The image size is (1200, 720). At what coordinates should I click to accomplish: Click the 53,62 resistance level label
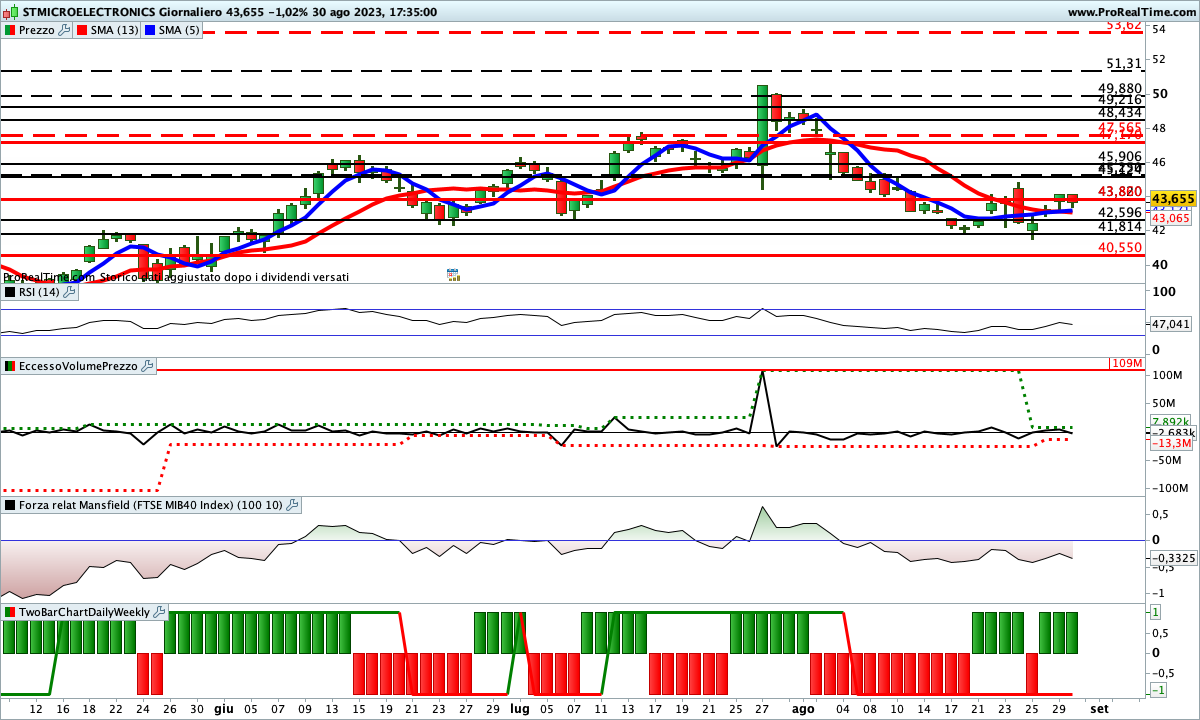(1123, 25)
